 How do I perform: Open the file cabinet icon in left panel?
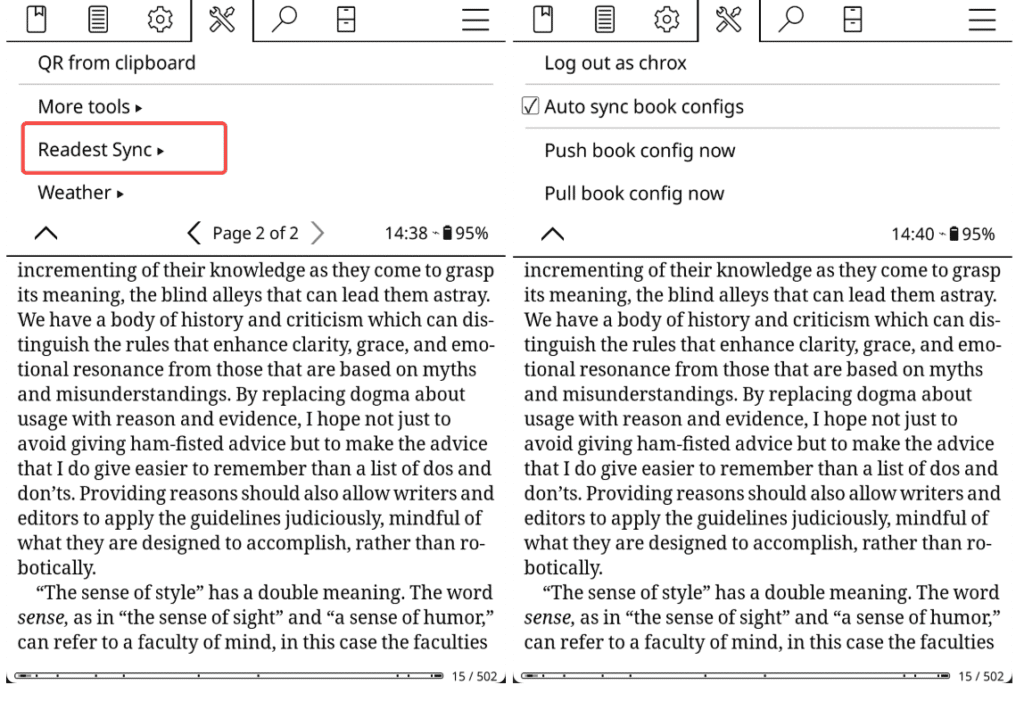pos(346,19)
